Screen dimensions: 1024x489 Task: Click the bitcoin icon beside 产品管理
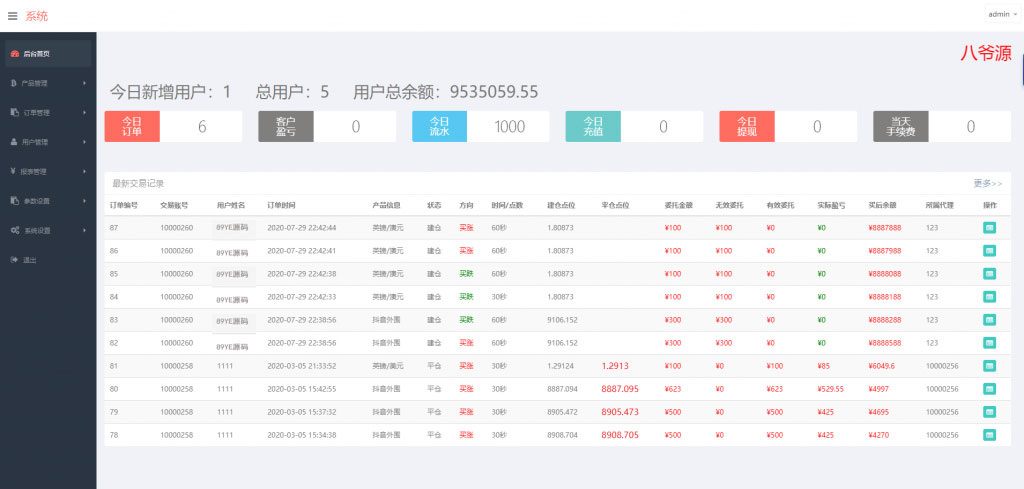click(14, 84)
